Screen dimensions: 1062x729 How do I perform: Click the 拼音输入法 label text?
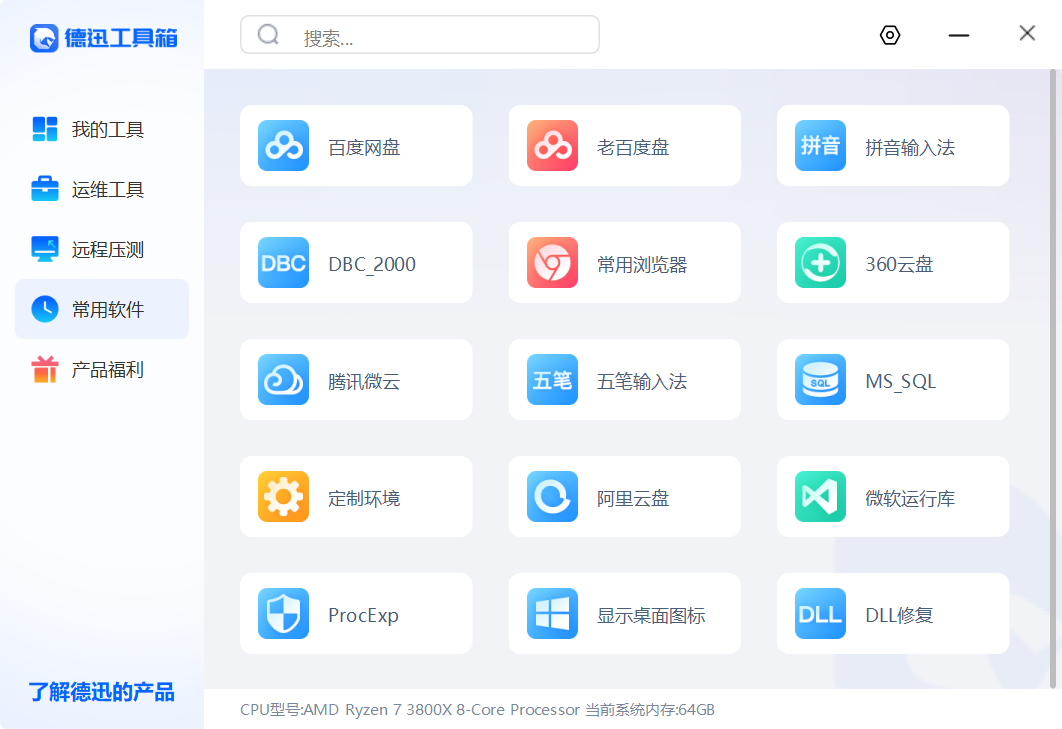(910, 147)
